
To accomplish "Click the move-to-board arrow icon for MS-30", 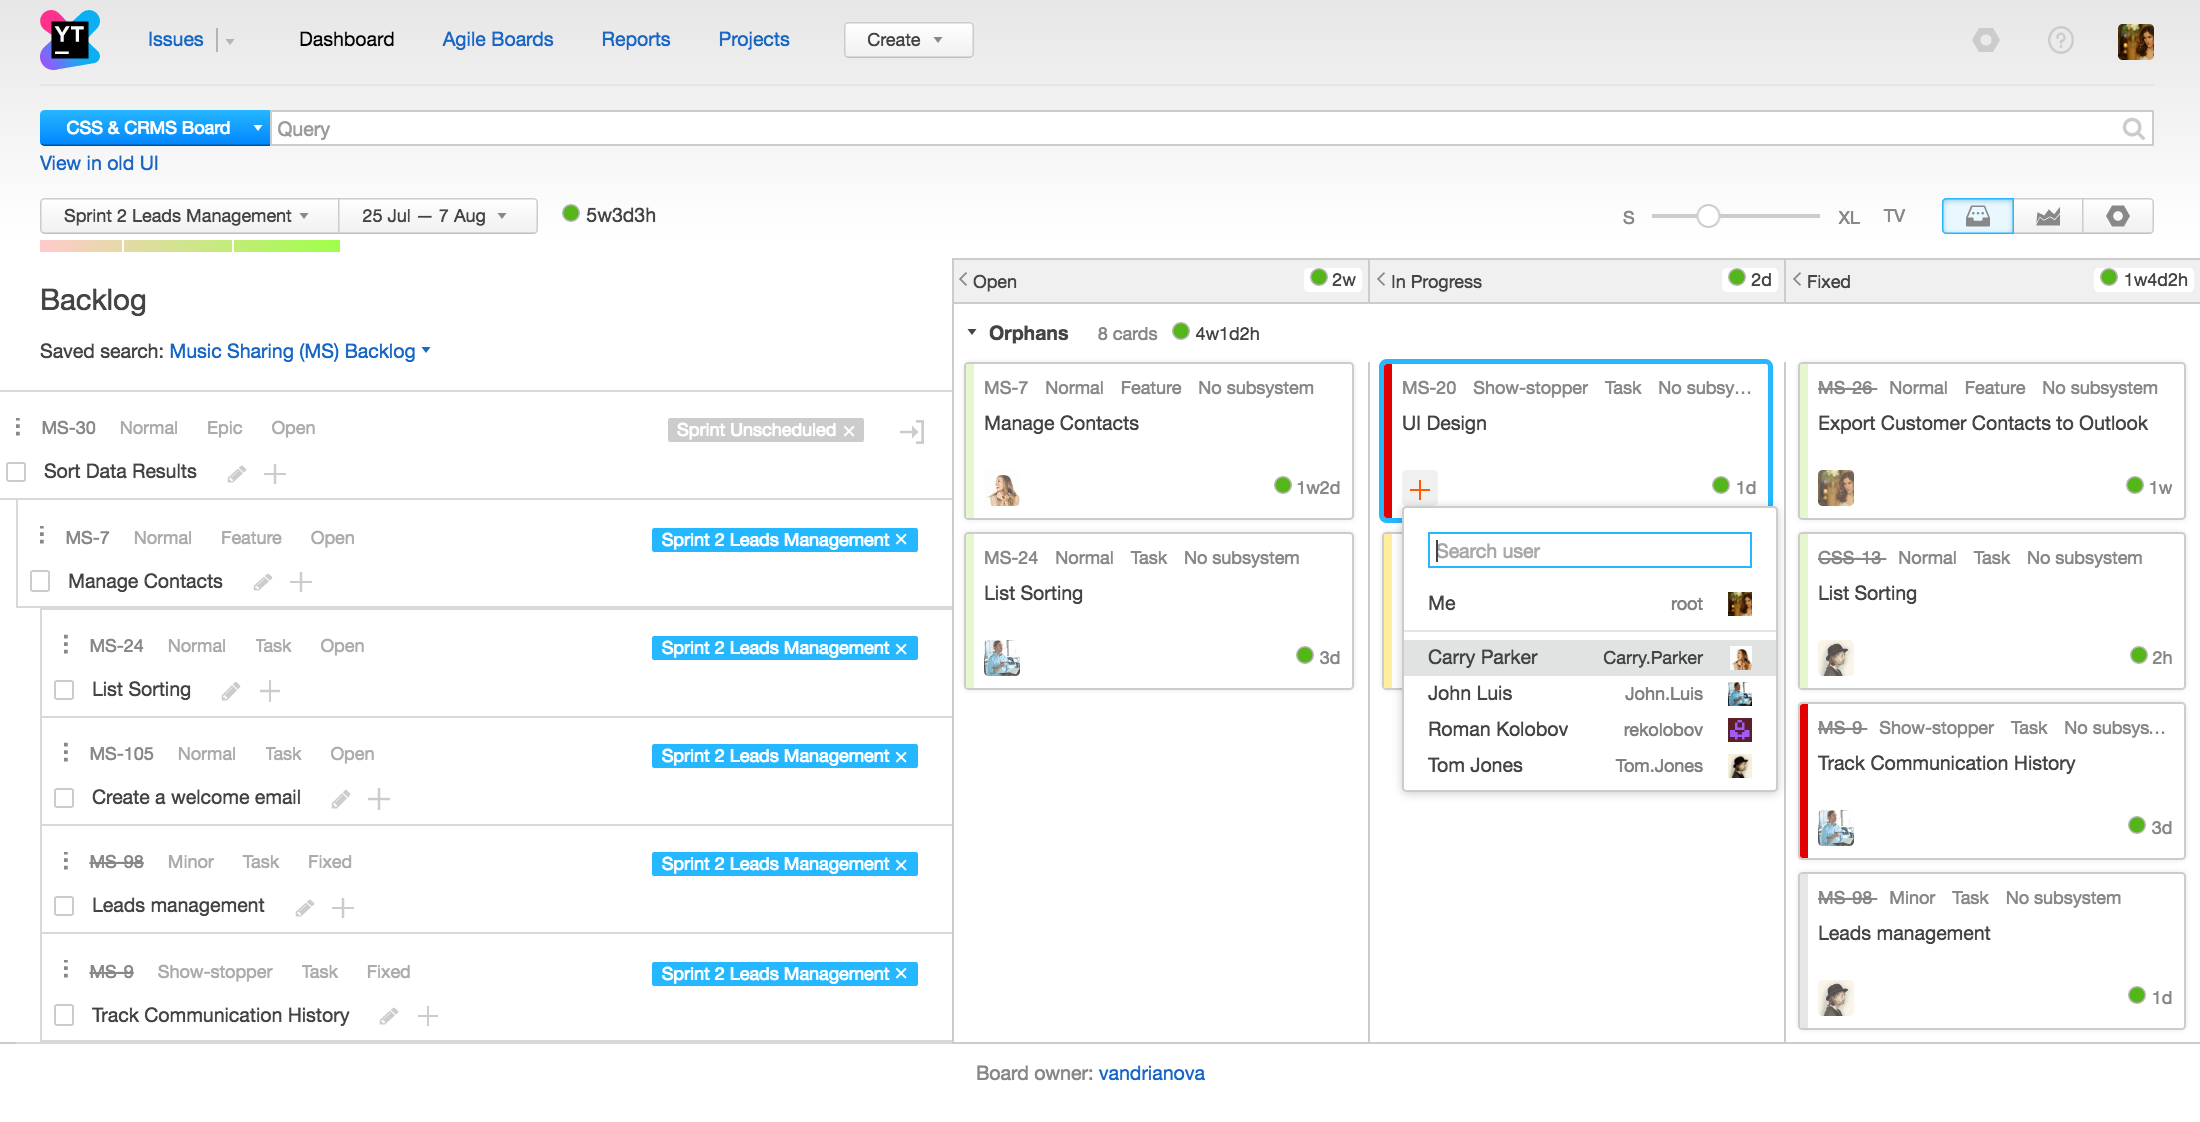I will [x=911, y=431].
